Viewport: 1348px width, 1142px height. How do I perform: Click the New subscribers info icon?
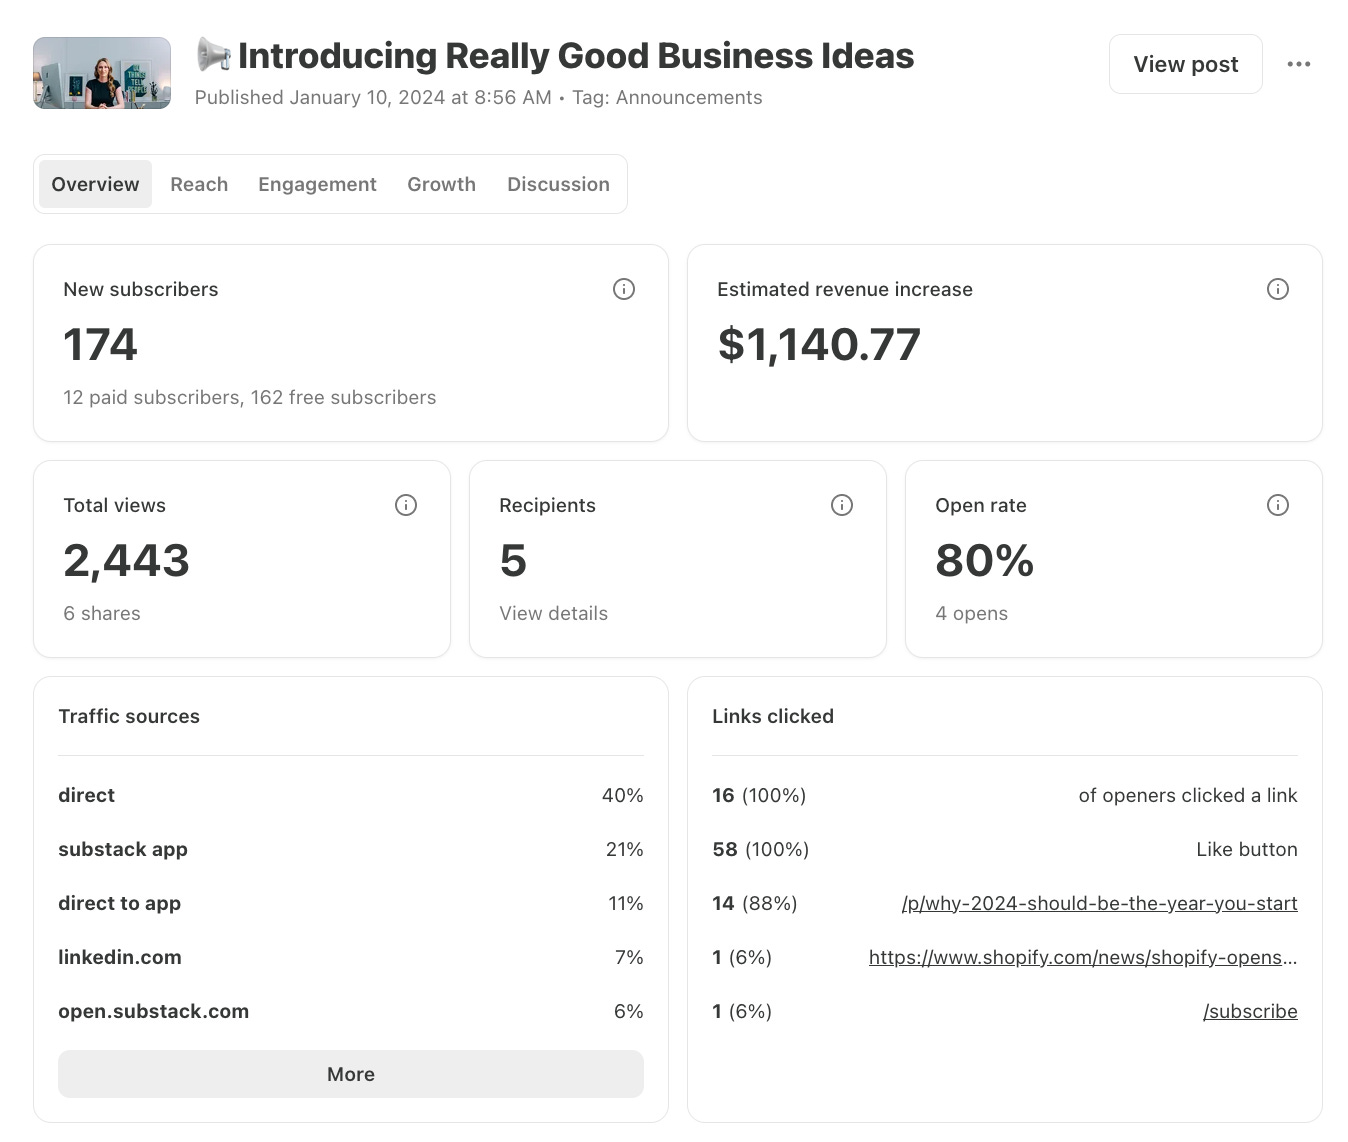click(x=623, y=289)
